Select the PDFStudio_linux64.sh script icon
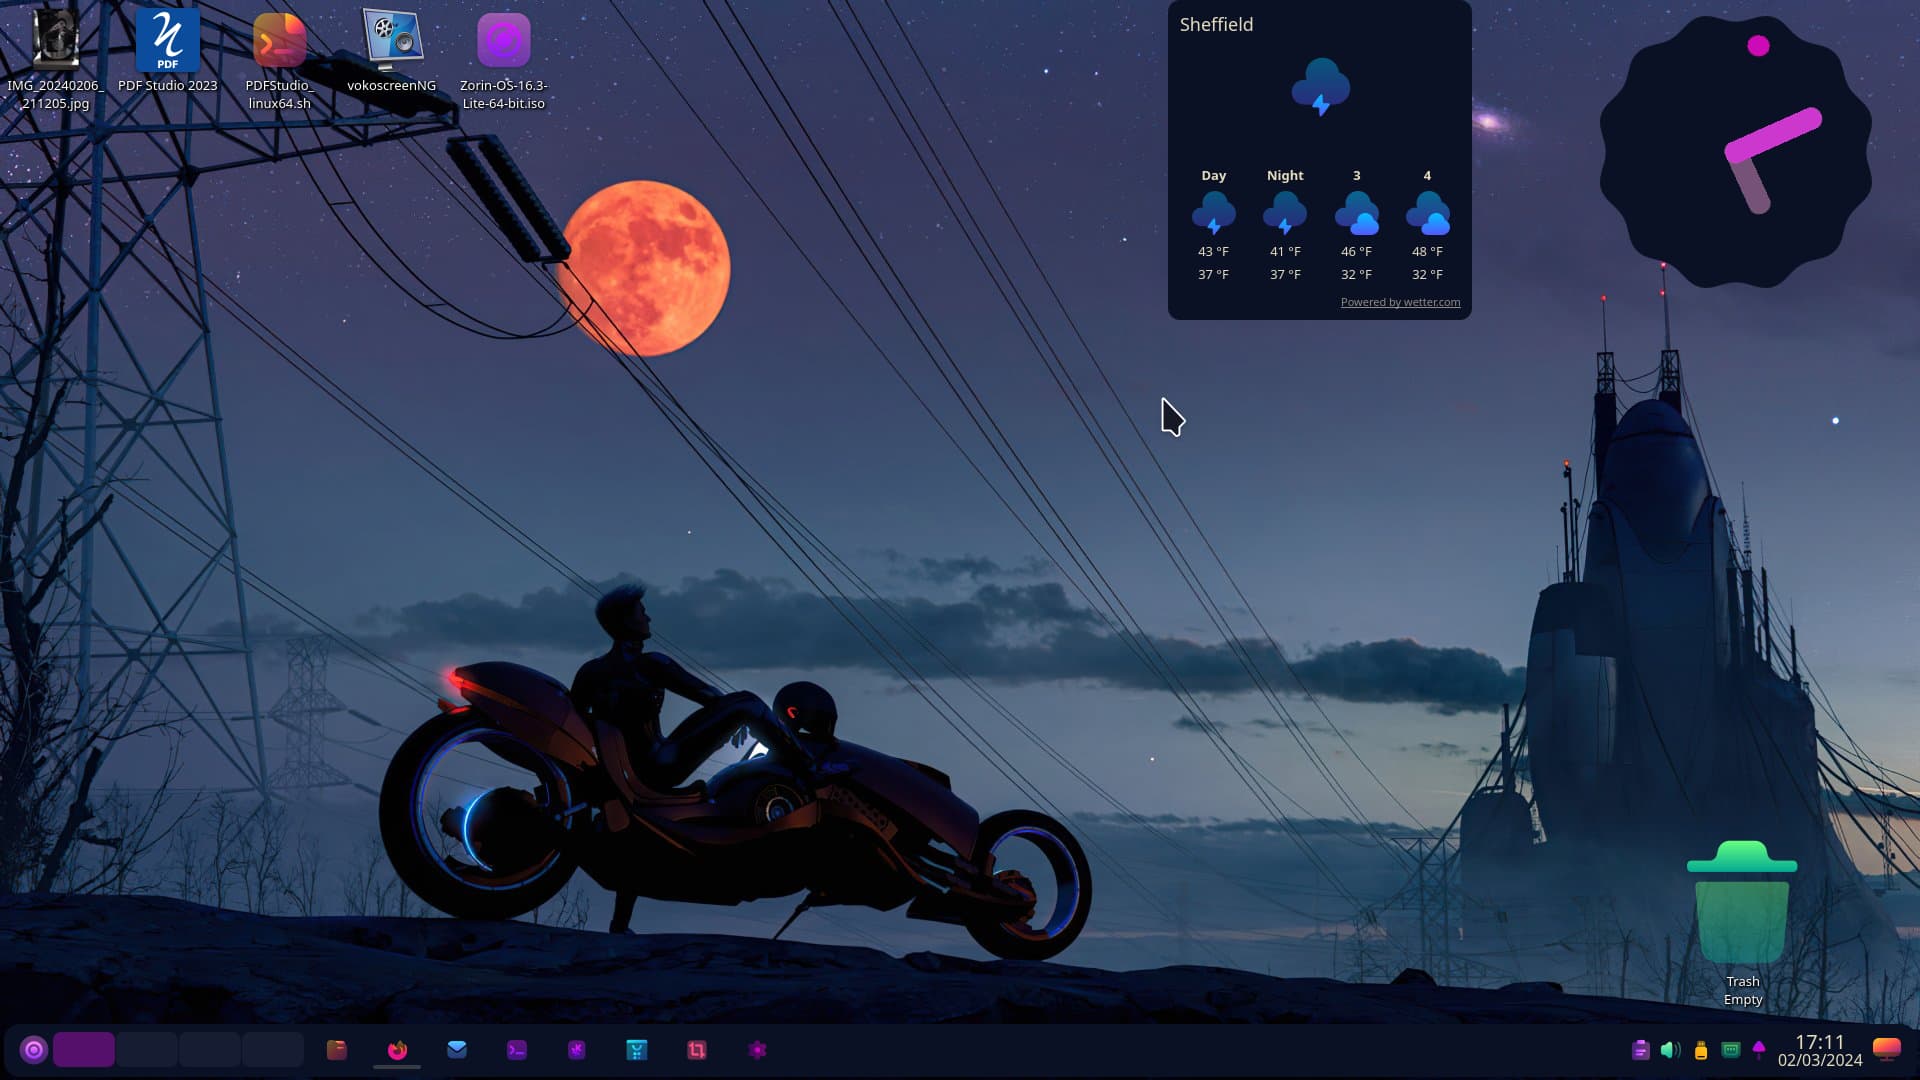The image size is (1920, 1080). point(279,60)
